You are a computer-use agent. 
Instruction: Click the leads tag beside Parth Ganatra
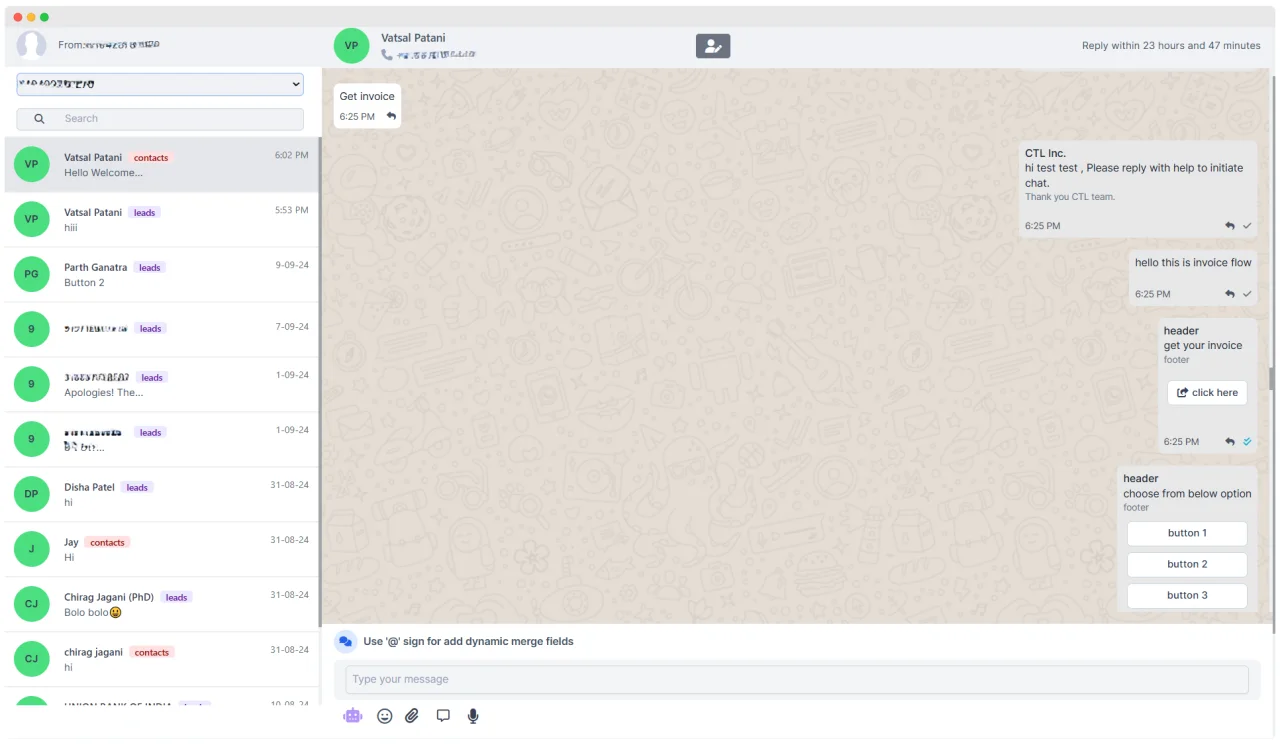[x=150, y=268]
